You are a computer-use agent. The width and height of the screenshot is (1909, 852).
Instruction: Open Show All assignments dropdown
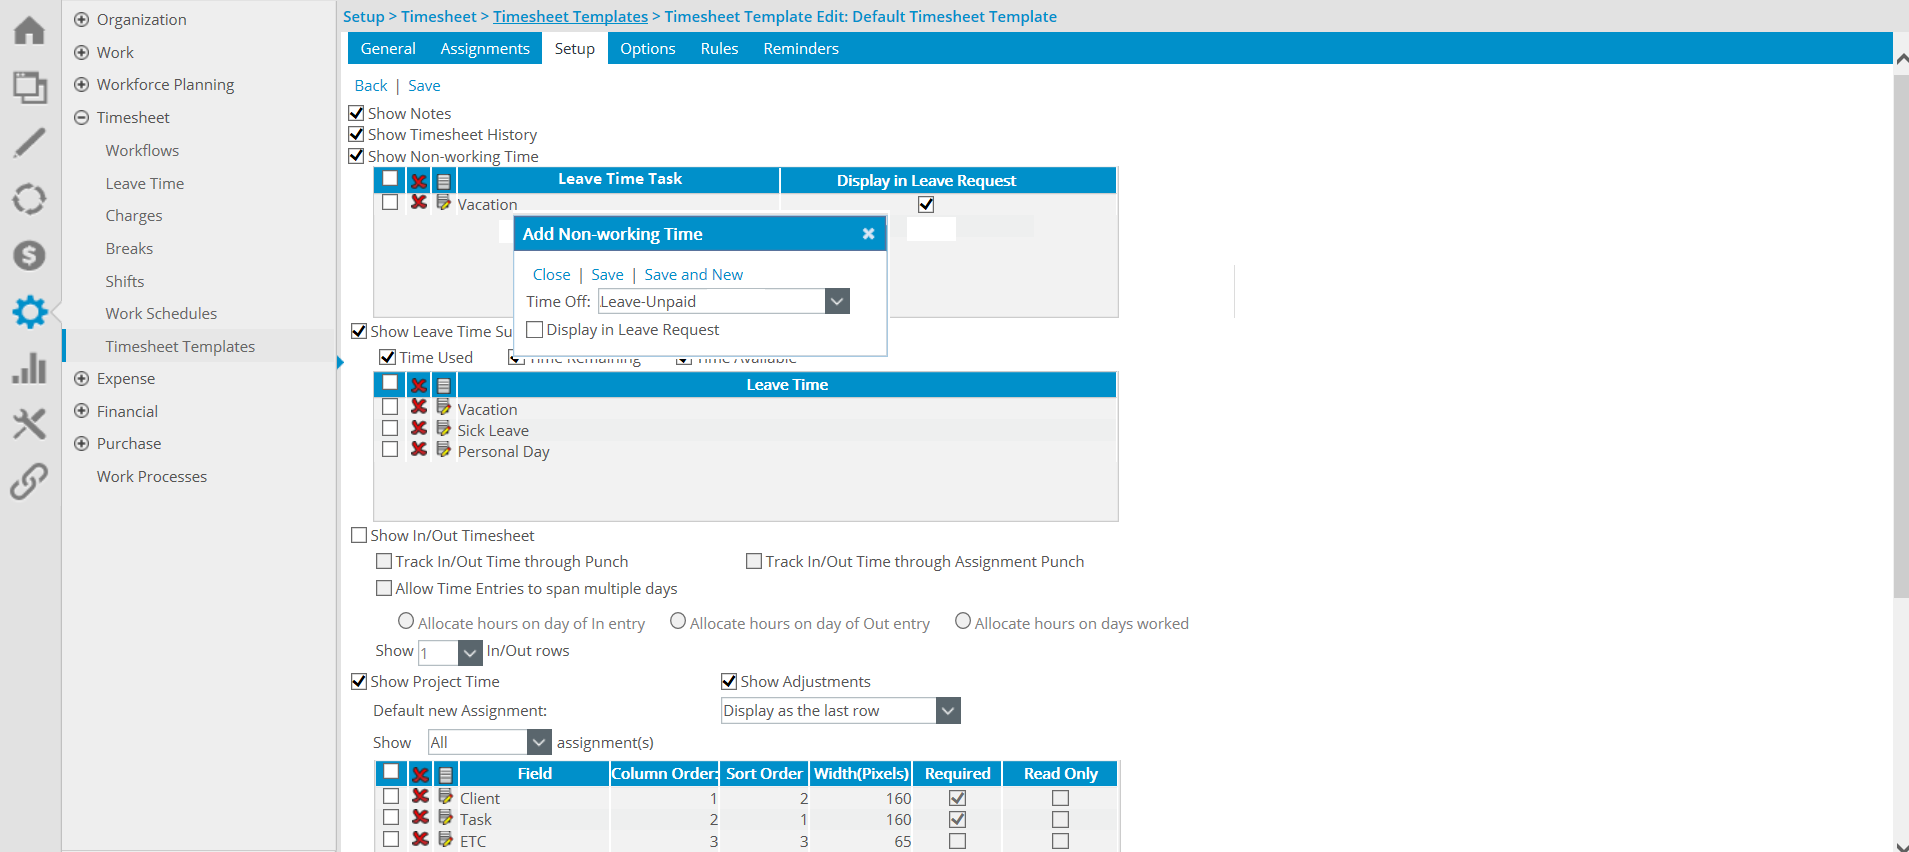point(539,742)
